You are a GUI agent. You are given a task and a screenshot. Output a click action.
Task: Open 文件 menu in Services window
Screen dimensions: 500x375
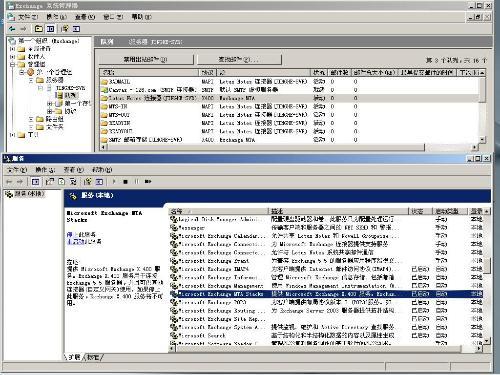[17, 170]
